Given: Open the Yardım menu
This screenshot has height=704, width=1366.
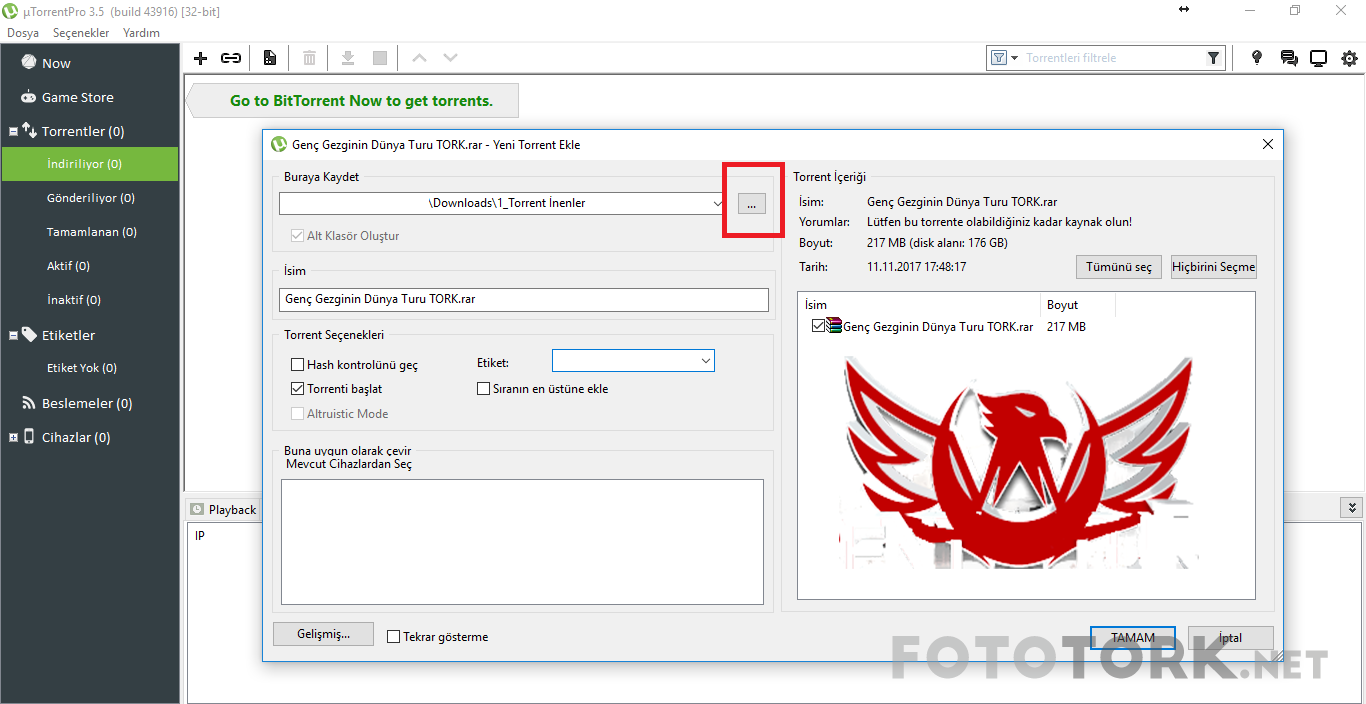Looking at the screenshot, I should click(x=141, y=33).
